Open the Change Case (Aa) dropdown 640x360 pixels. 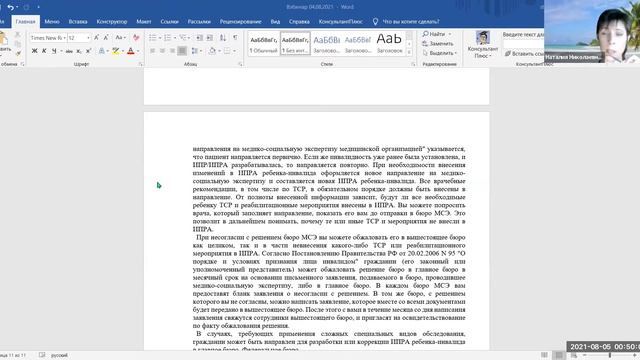click(x=120, y=38)
